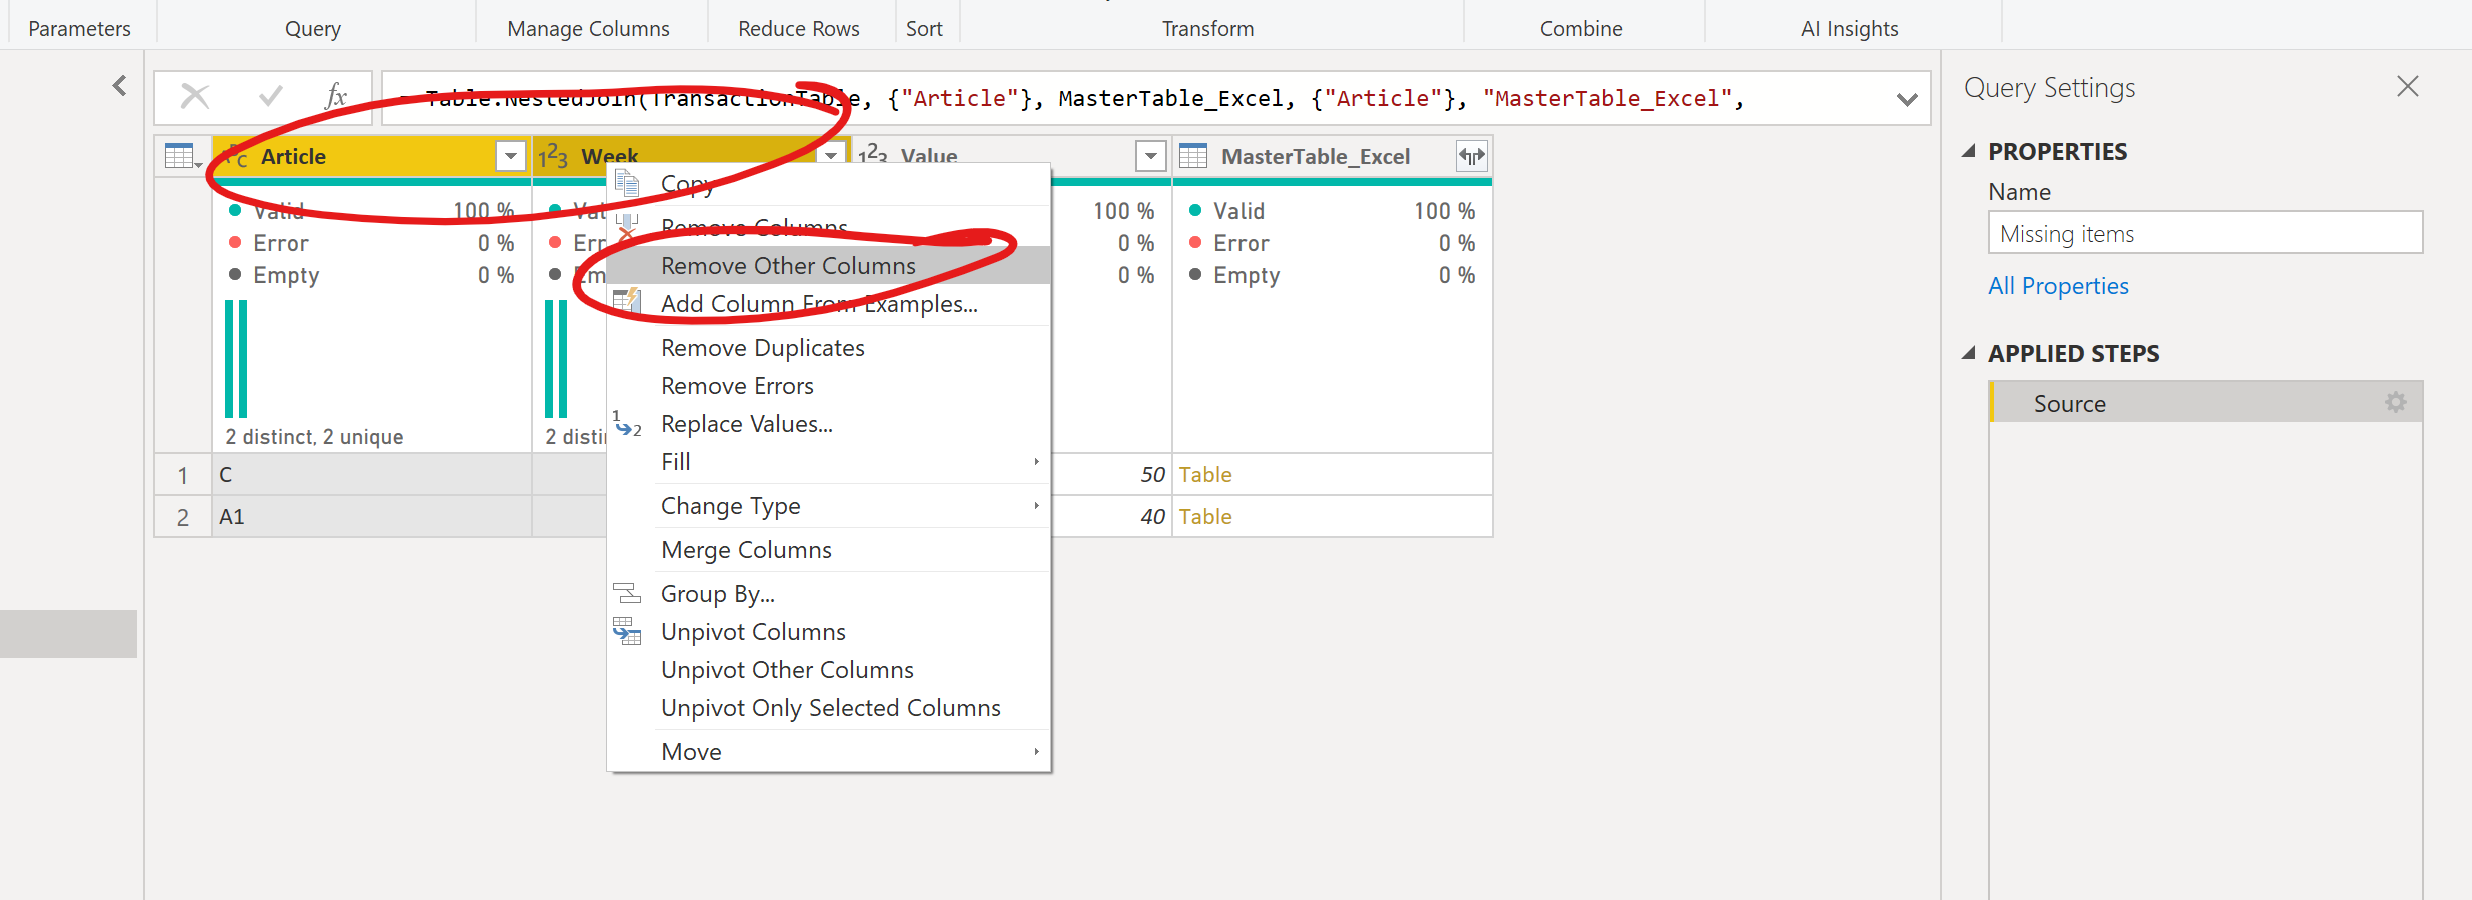Choose Remove Errors from context menu
The height and width of the screenshot is (900, 2472).
point(829,386)
